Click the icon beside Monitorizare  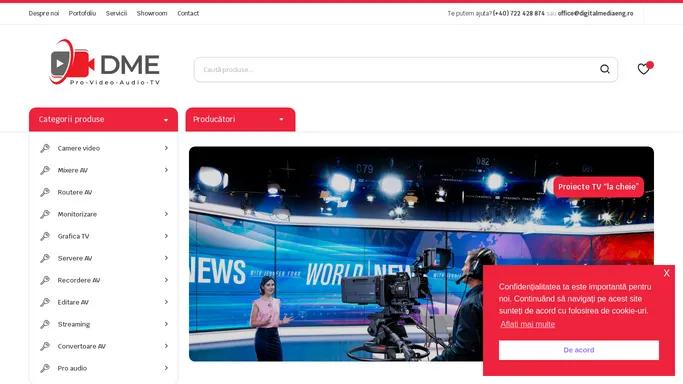click(x=45, y=214)
